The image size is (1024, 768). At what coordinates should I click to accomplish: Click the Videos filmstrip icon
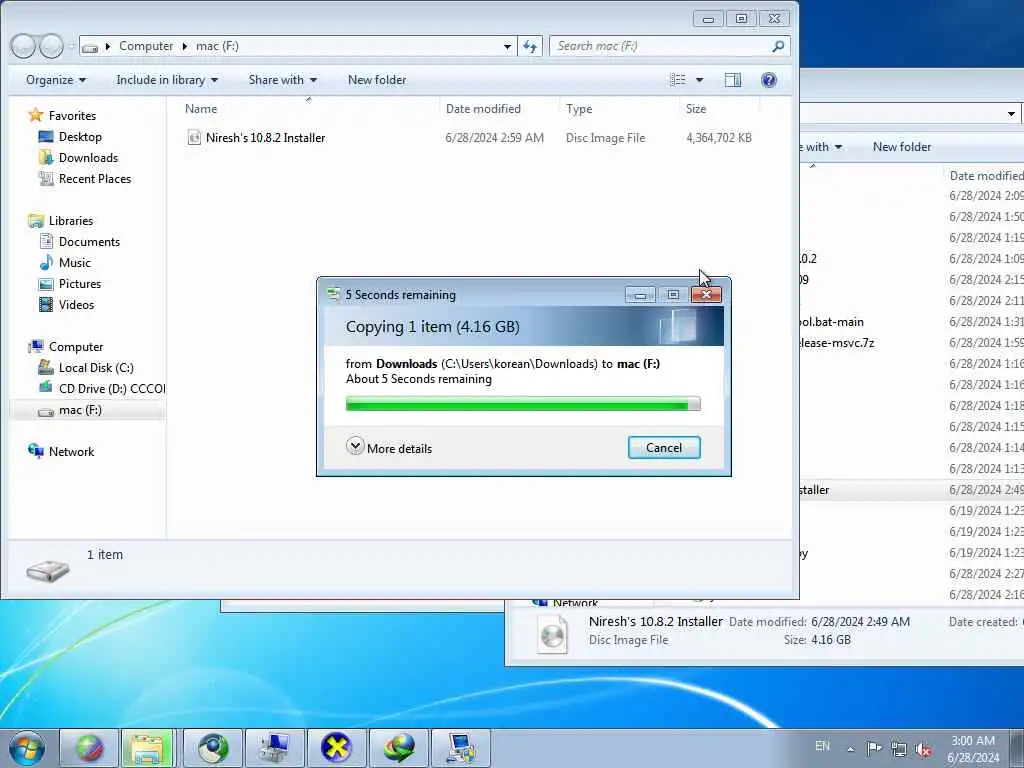[46, 304]
